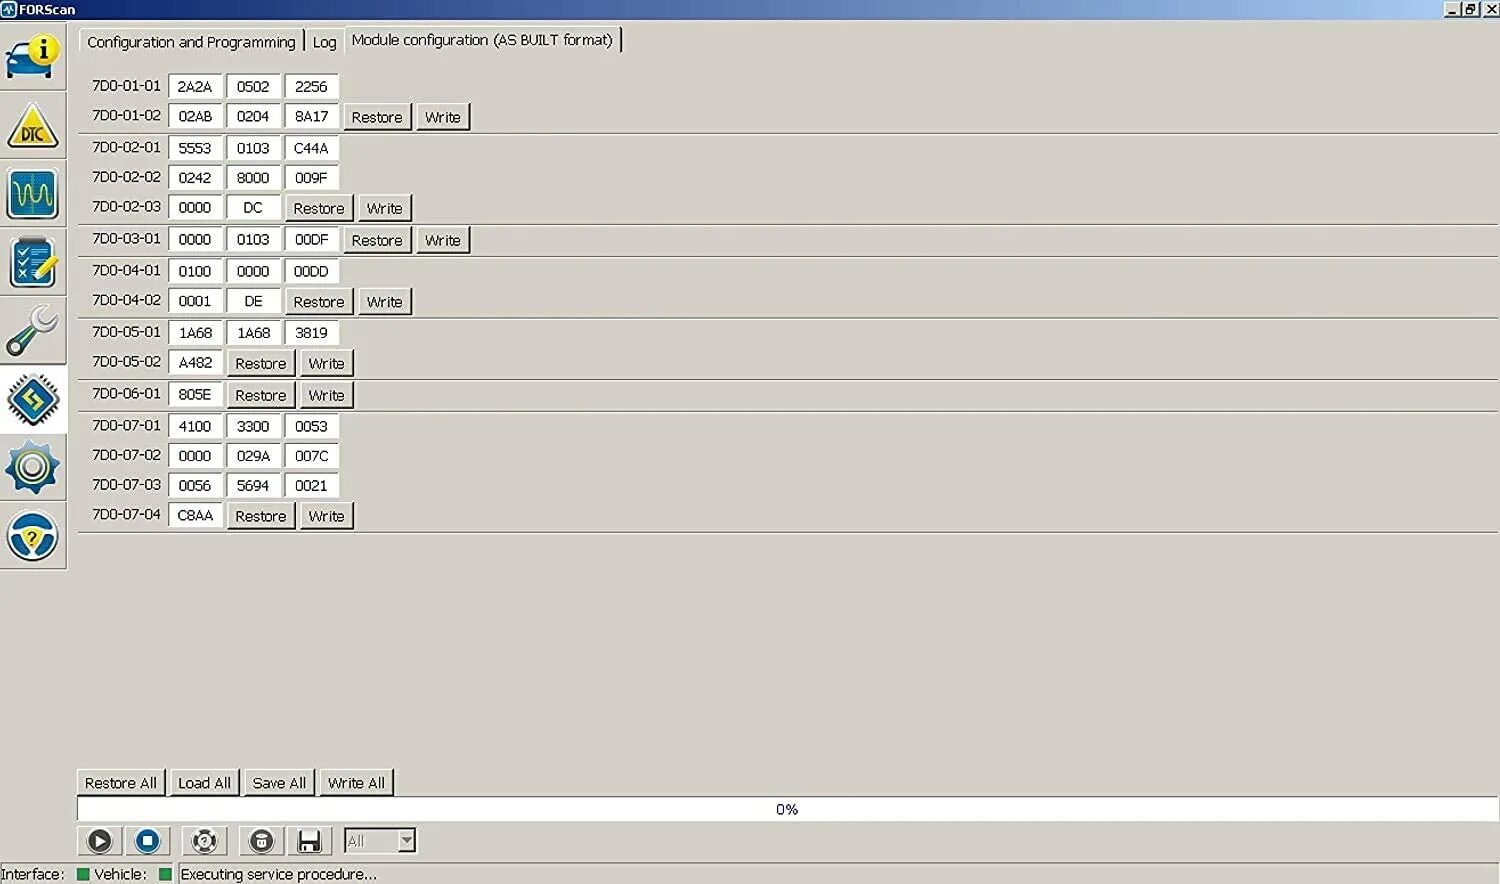This screenshot has width=1500, height=884.
Task: Click Write in row 7D0-05-02
Action: 327,363
